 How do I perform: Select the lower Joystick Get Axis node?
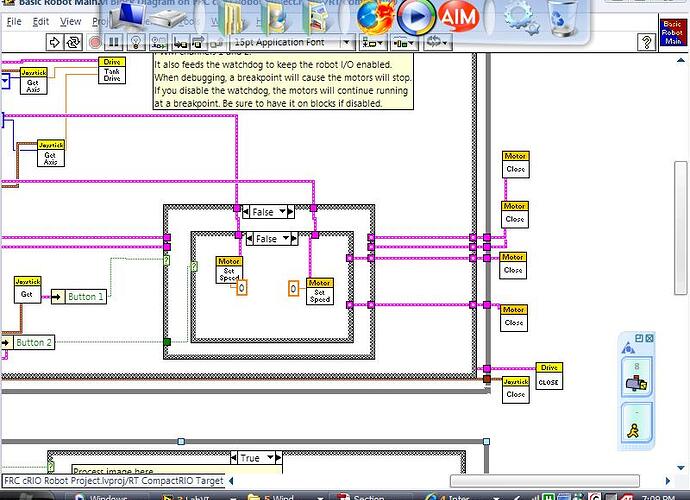tap(51, 154)
